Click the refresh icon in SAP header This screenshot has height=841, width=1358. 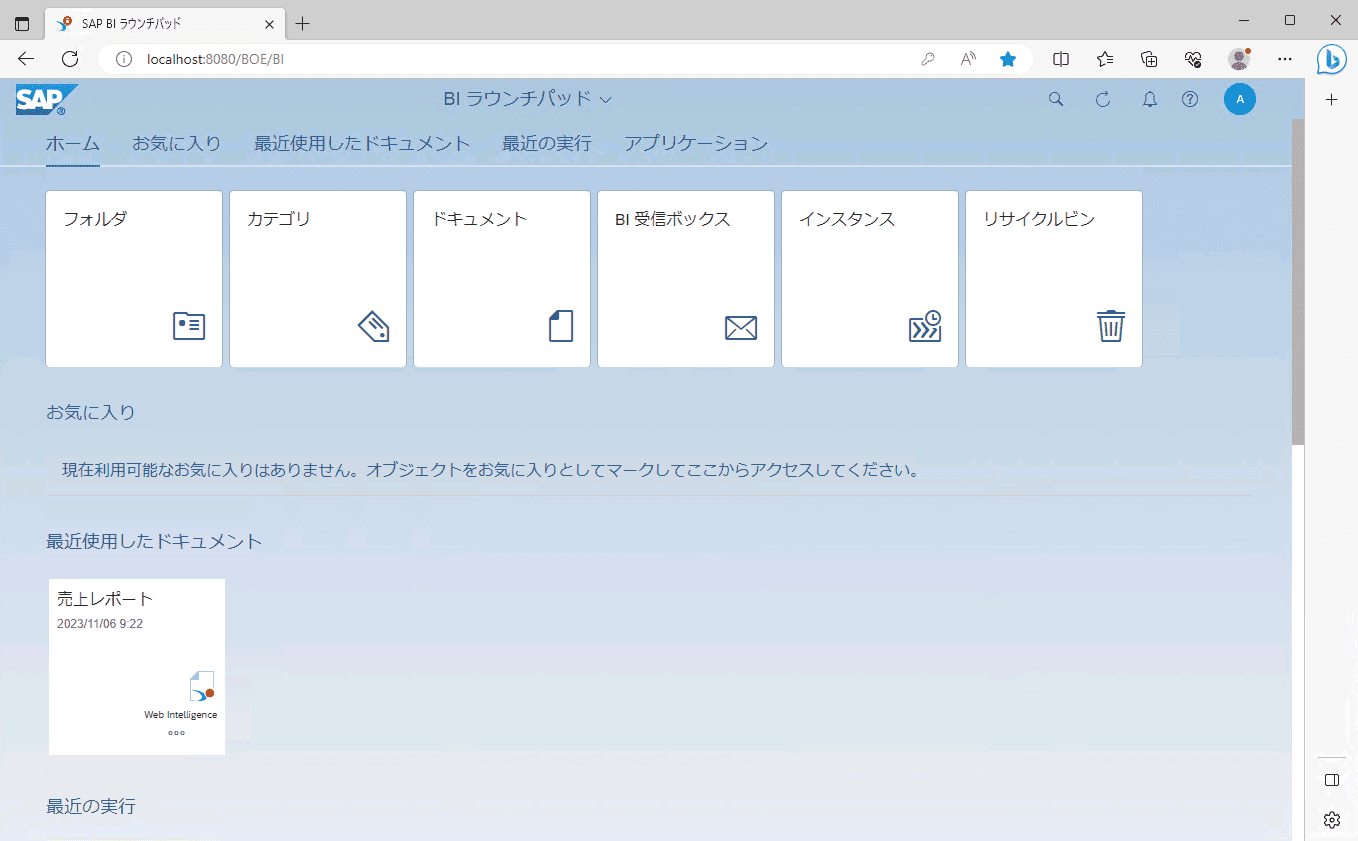coord(1103,99)
